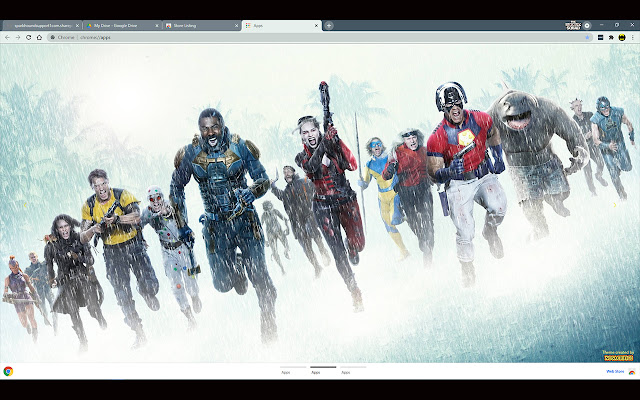Viewport: 640px width, 400px height.
Task: Minimize the Chrome window
Action: pyautogui.click(x=602, y=25)
